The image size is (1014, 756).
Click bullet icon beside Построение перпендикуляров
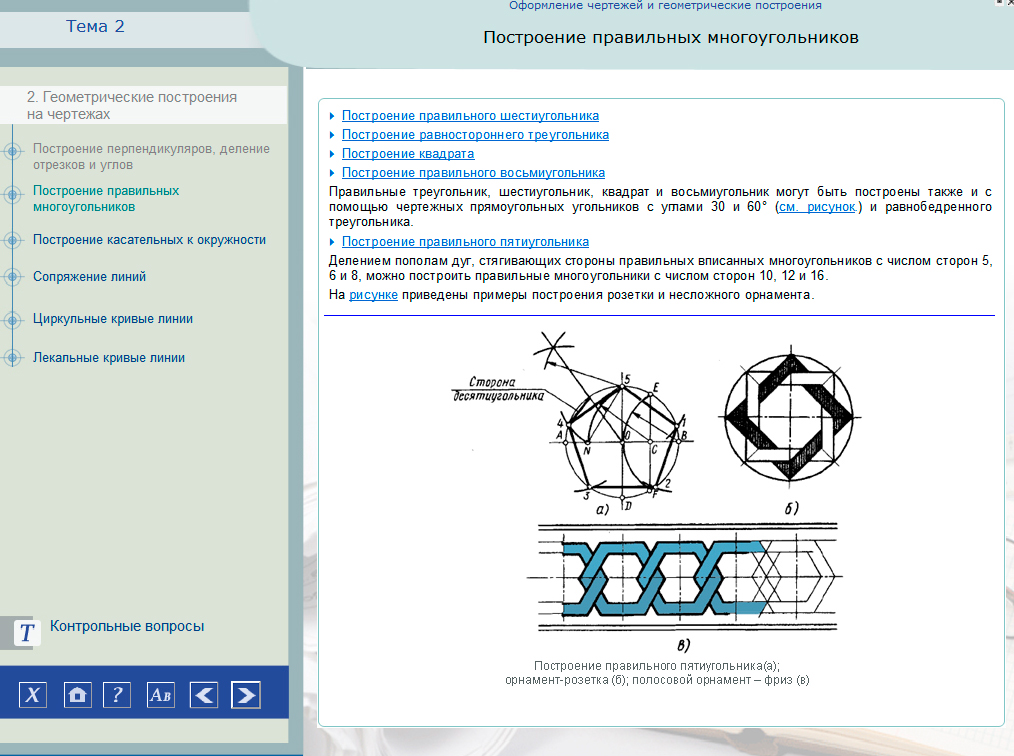(12, 151)
